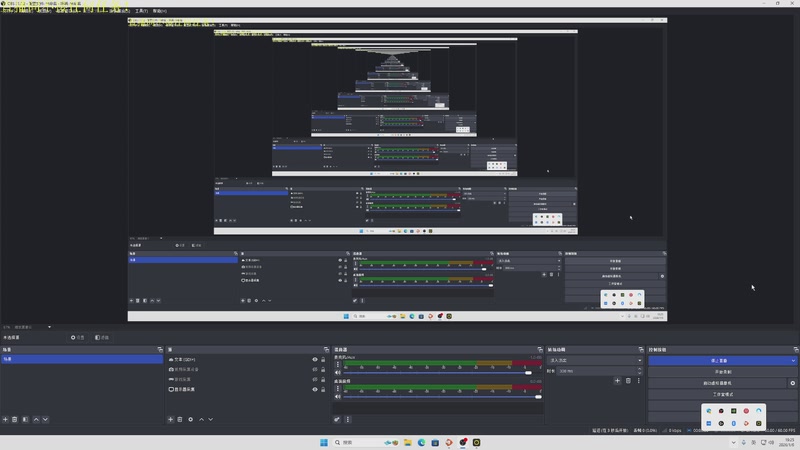Screen dimensions: 800x450
Task: Delete the selected source using the trash icon
Action: click(180, 419)
